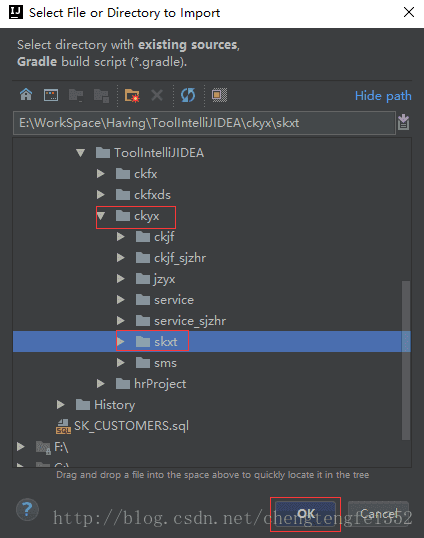The width and height of the screenshot is (424, 538).
Task: Expand the skxt folder
Action: point(120,342)
